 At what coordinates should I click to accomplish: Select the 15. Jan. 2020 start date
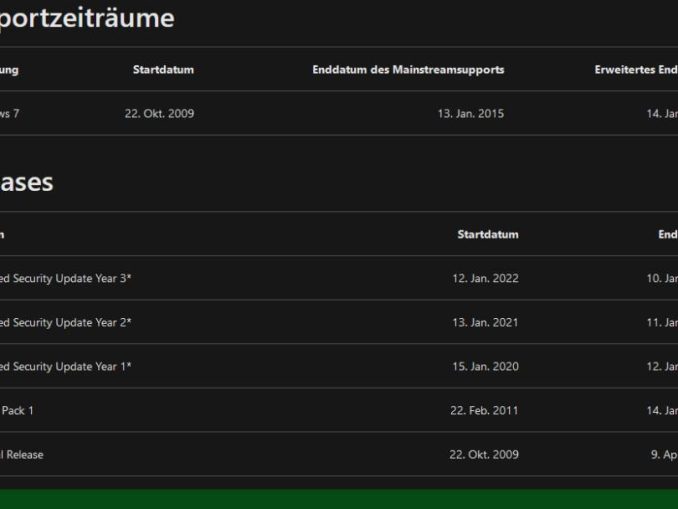[486, 367]
